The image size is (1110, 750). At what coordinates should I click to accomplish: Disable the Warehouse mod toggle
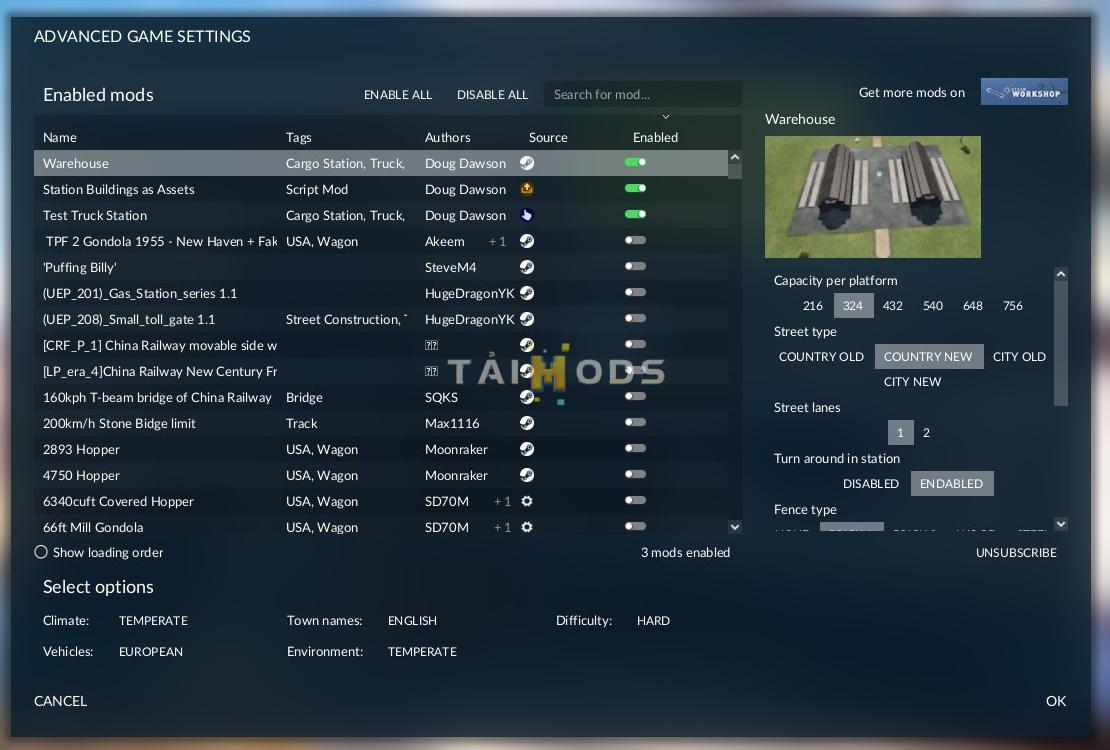click(635, 162)
